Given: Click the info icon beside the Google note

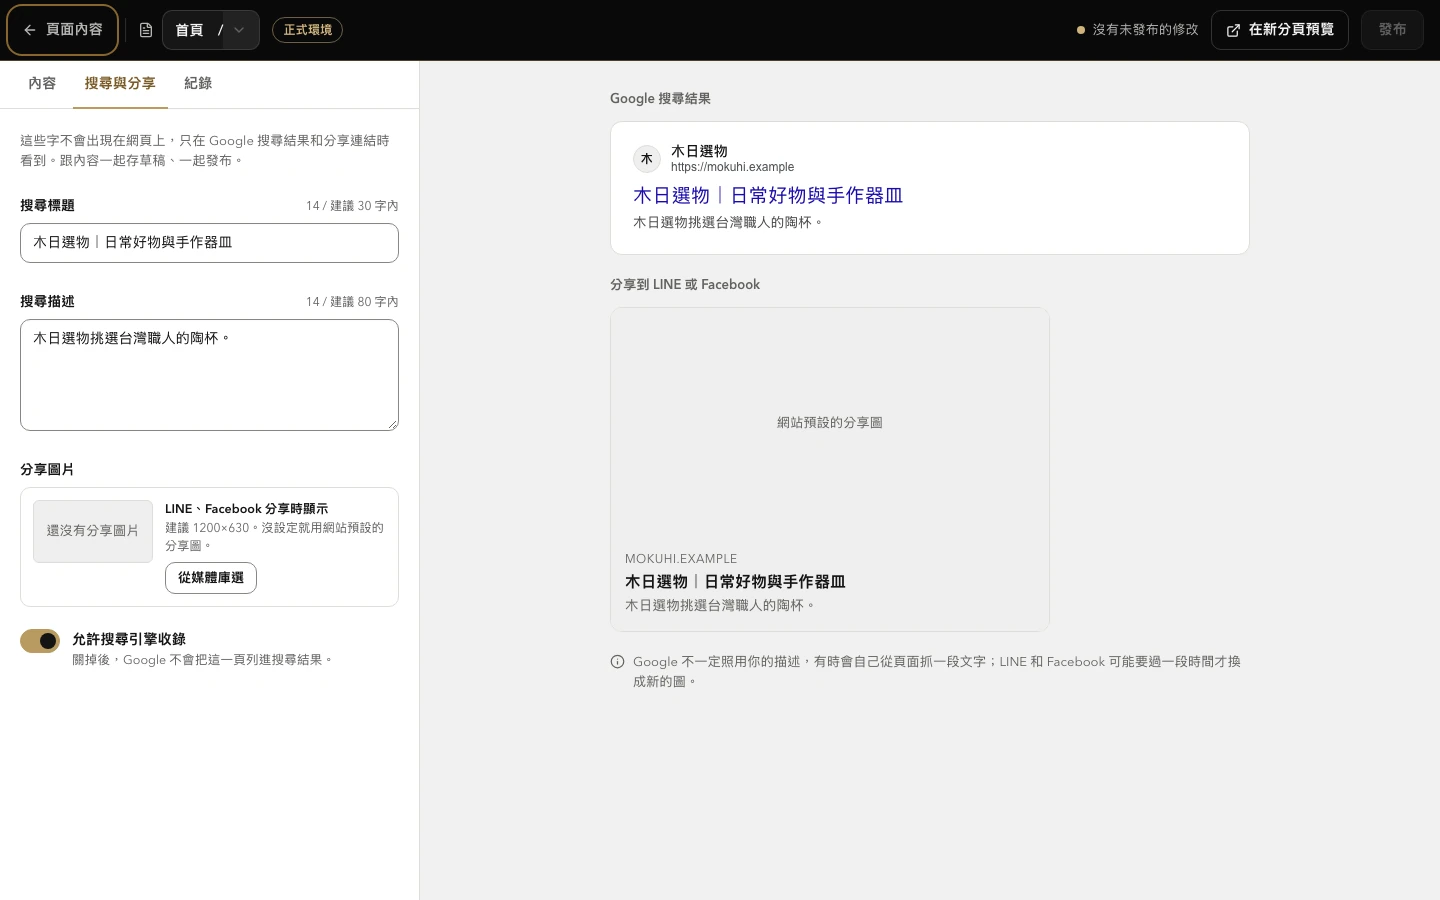Looking at the screenshot, I should [617, 662].
